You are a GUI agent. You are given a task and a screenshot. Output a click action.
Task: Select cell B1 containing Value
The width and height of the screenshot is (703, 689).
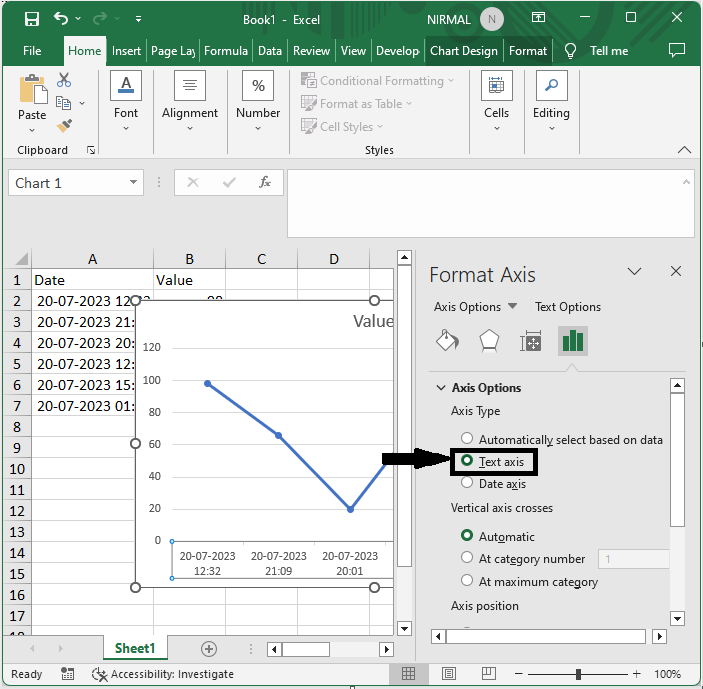pos(189,280)
